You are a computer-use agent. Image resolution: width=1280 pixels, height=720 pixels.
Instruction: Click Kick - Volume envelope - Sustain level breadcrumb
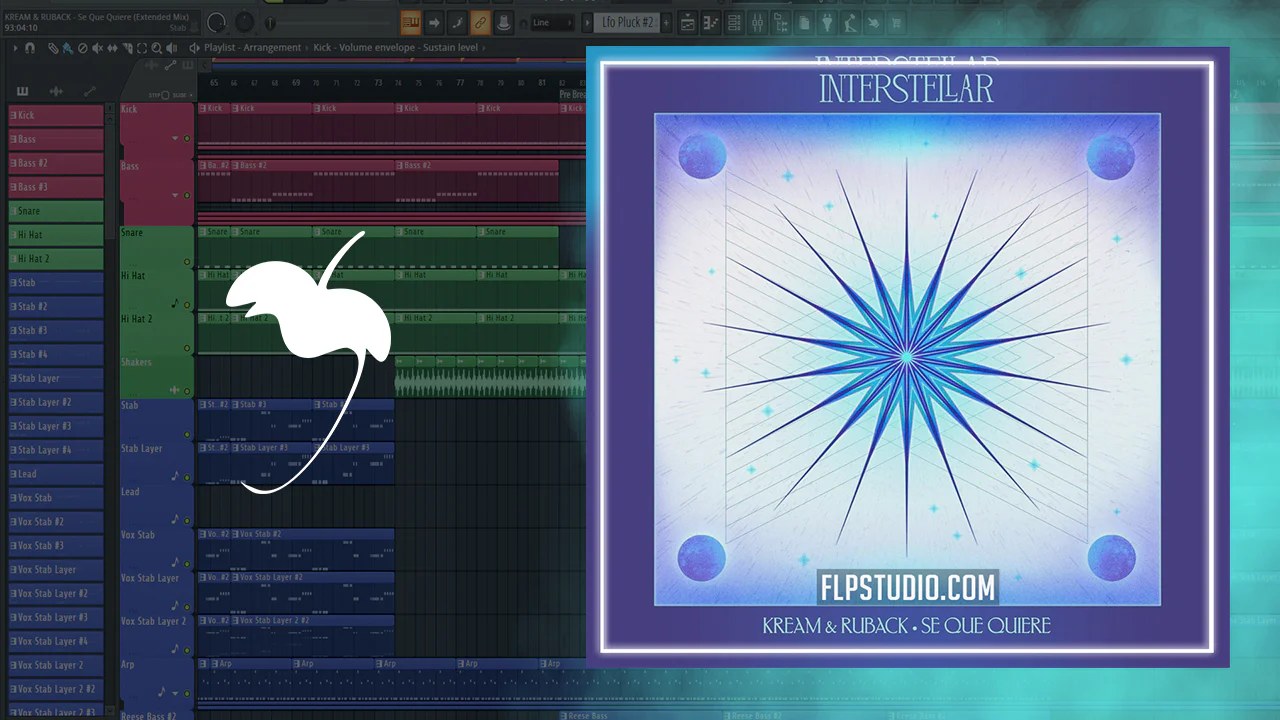pos(396,48)
